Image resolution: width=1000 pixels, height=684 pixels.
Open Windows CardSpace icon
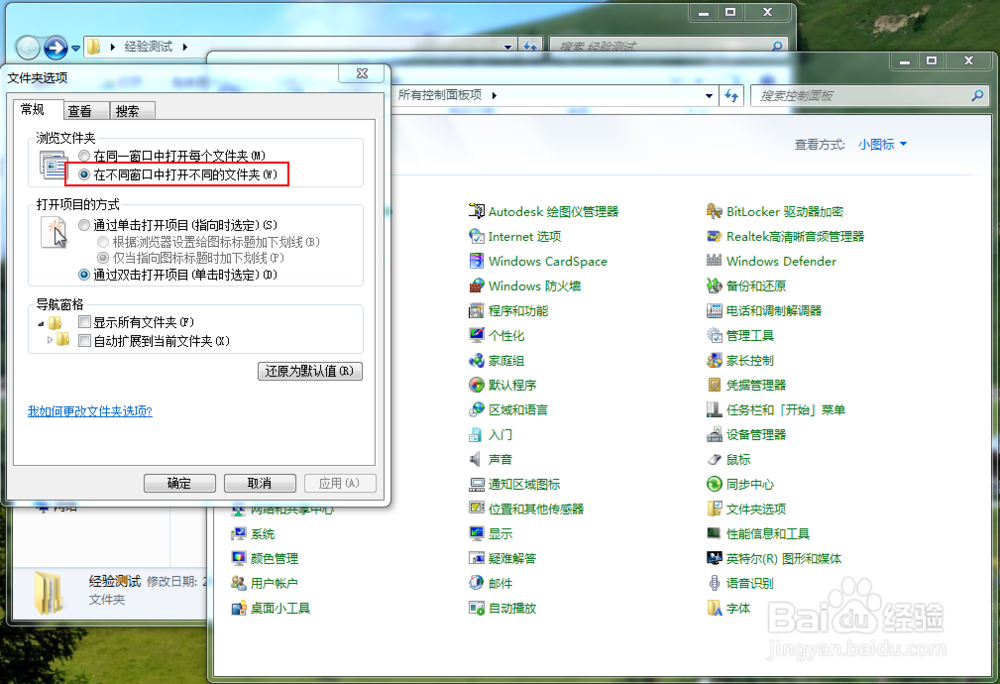coord(476,261)
